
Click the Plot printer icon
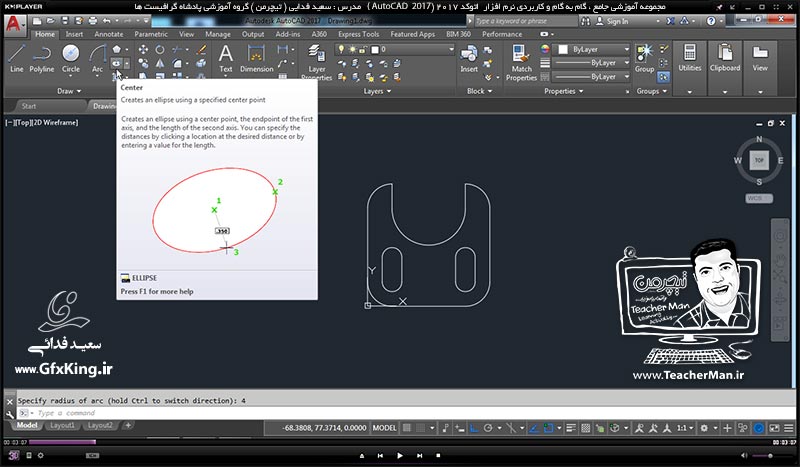pos(92,21)
